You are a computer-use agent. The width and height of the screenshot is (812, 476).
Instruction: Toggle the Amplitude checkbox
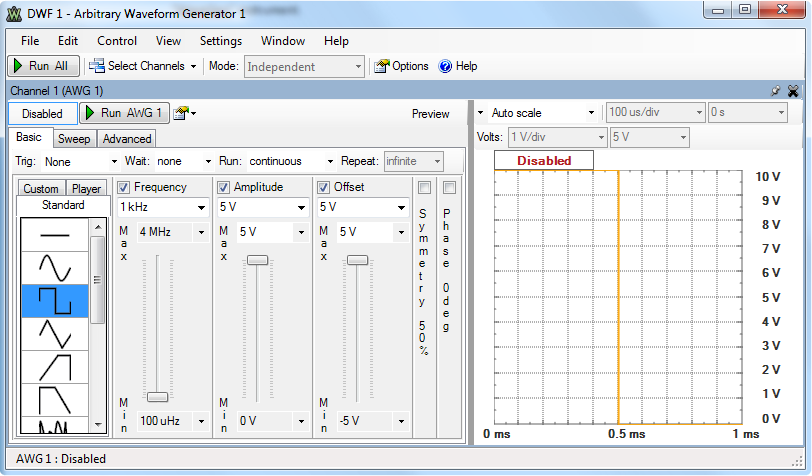[223, 187]
